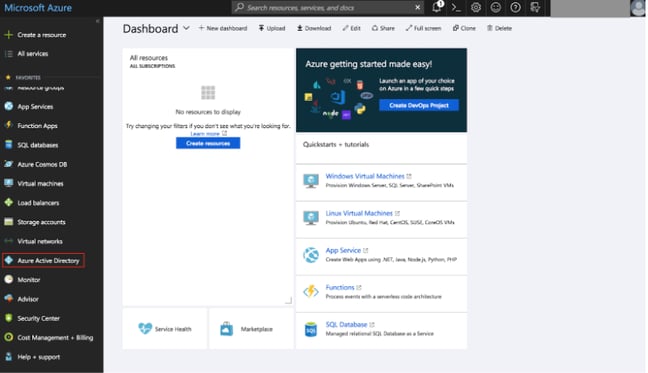The image size is (648, 373).
Task: Click the Load balancers sidebar icon
Action: (9, 202)
